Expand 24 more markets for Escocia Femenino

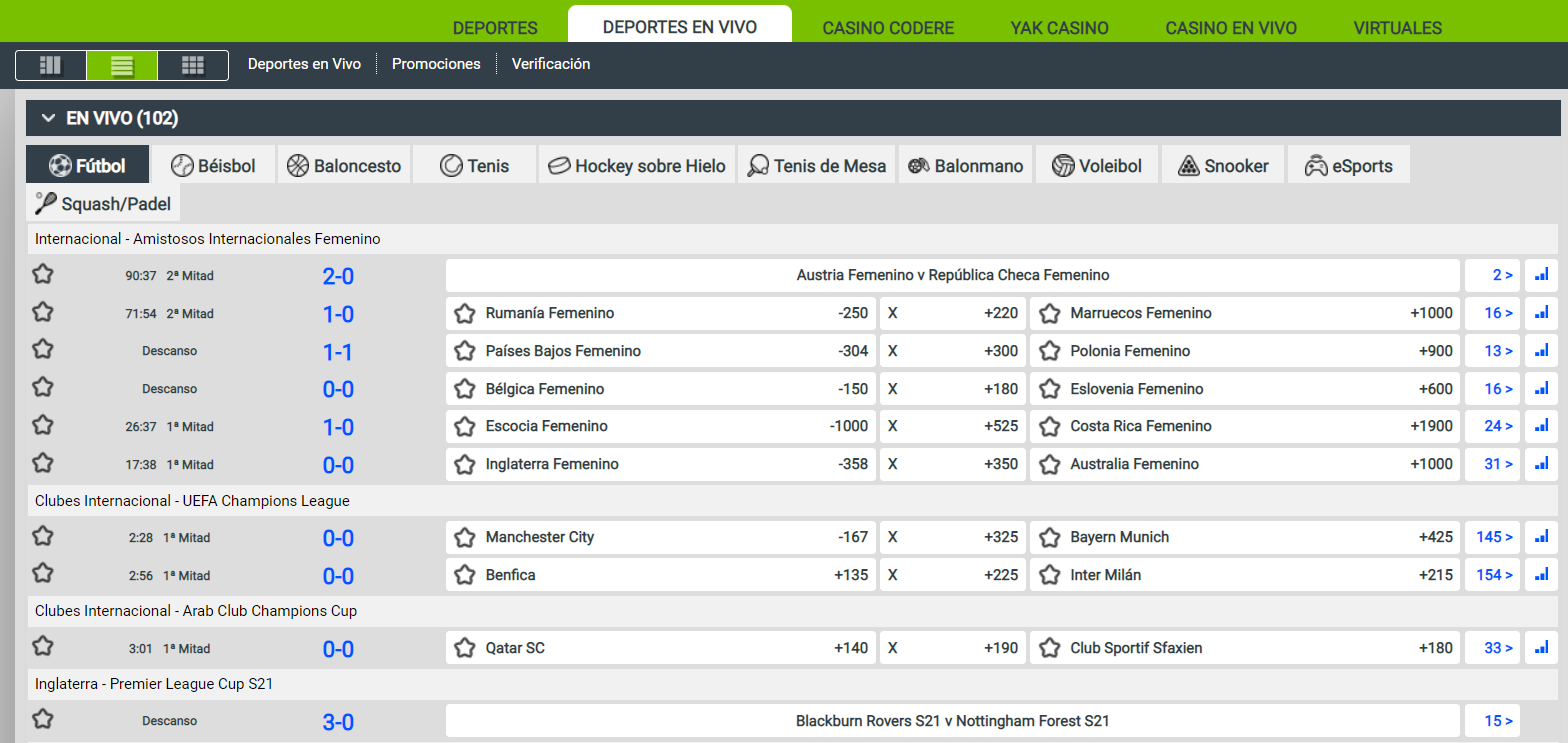tap(1493, 426)
